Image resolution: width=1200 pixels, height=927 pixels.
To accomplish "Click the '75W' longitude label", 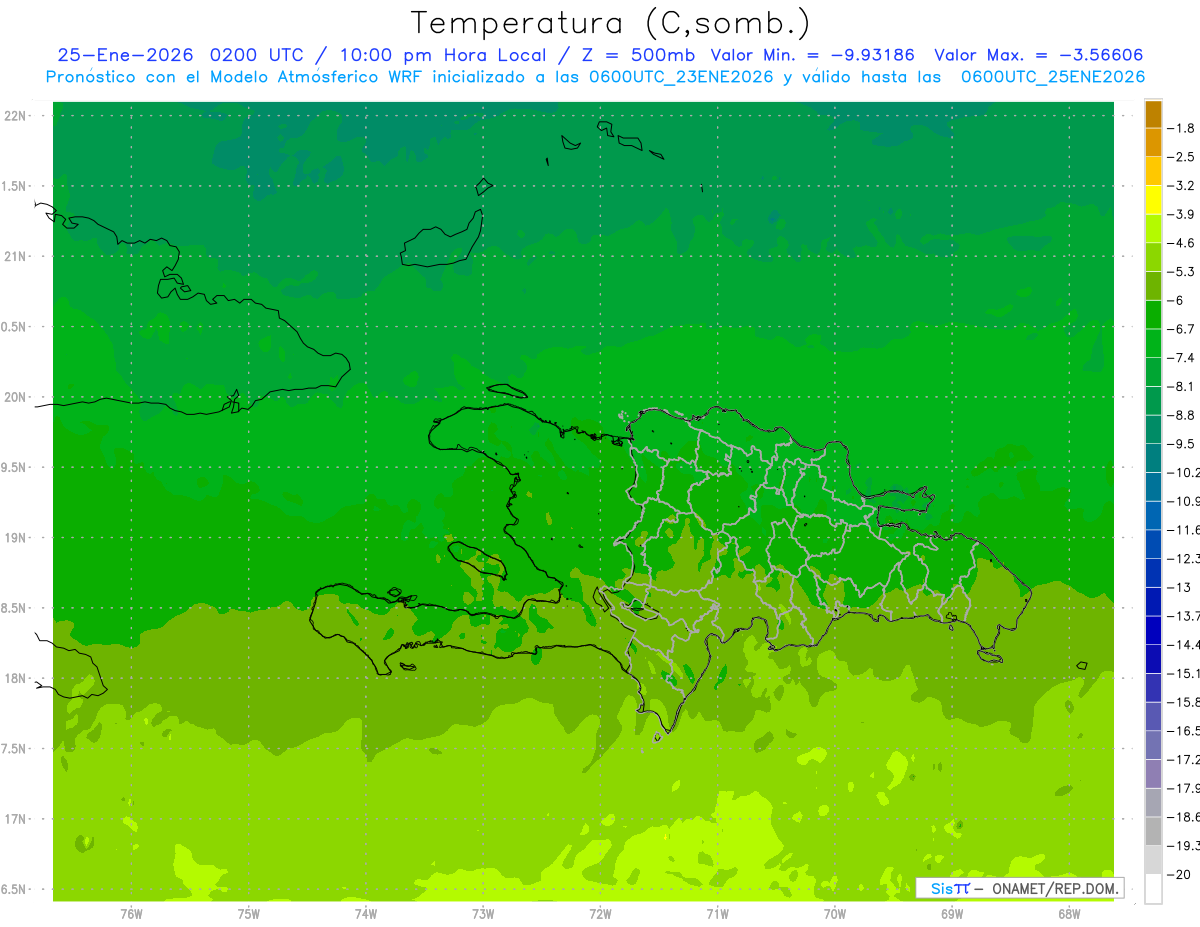I will point(249,914).
